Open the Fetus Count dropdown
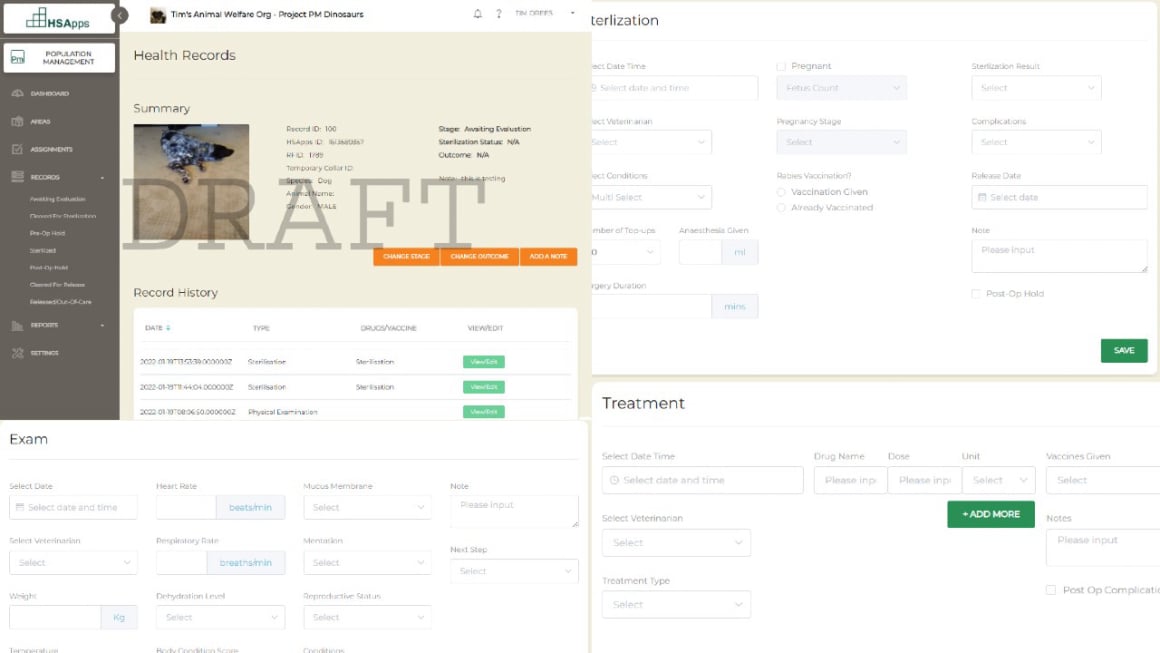Screen dimensions: 1160x653 click(841, 87)
